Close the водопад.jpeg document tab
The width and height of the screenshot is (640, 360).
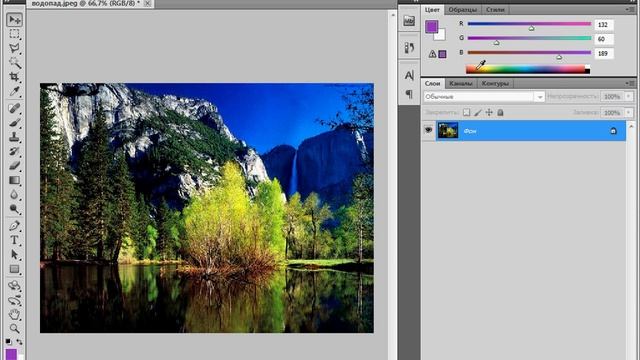(x=147, y=3)
